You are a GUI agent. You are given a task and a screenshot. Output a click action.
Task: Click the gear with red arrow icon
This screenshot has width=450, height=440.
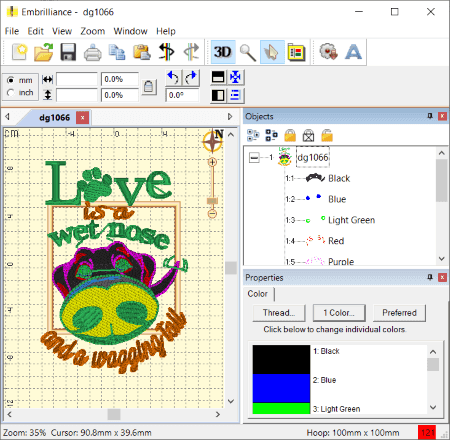[328, 52]
